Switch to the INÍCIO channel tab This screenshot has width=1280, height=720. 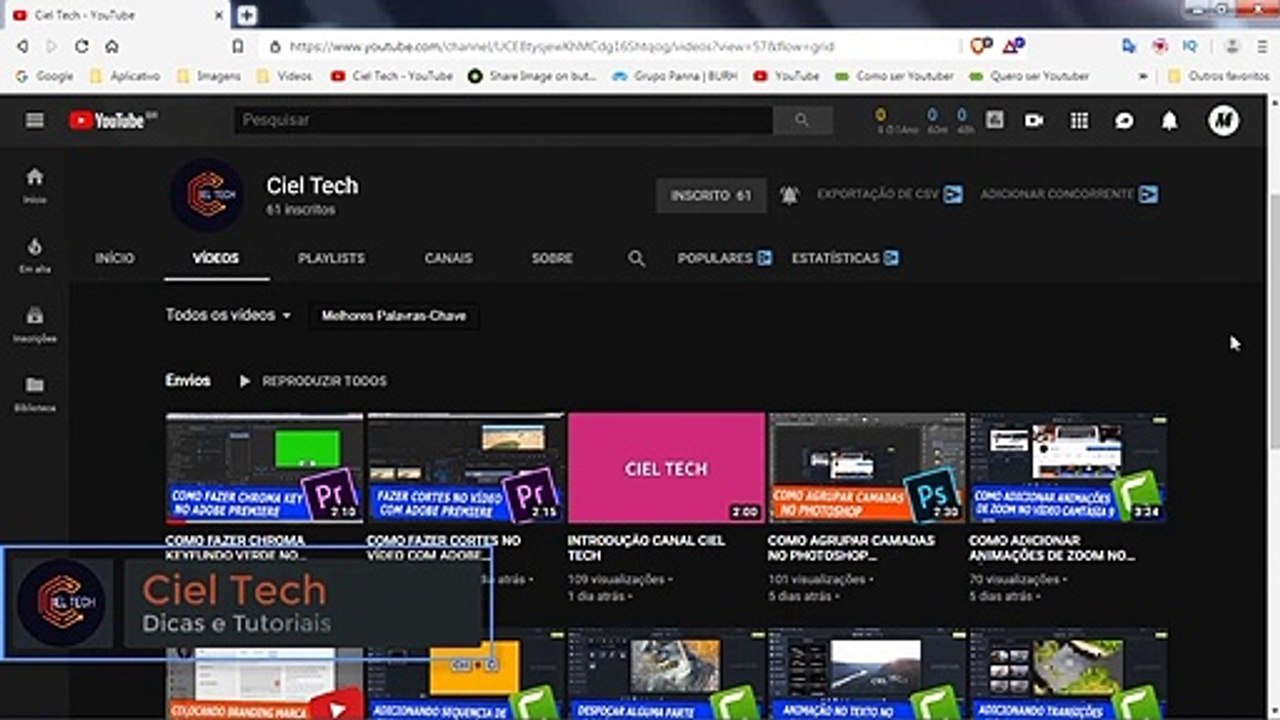pos(115,258)
